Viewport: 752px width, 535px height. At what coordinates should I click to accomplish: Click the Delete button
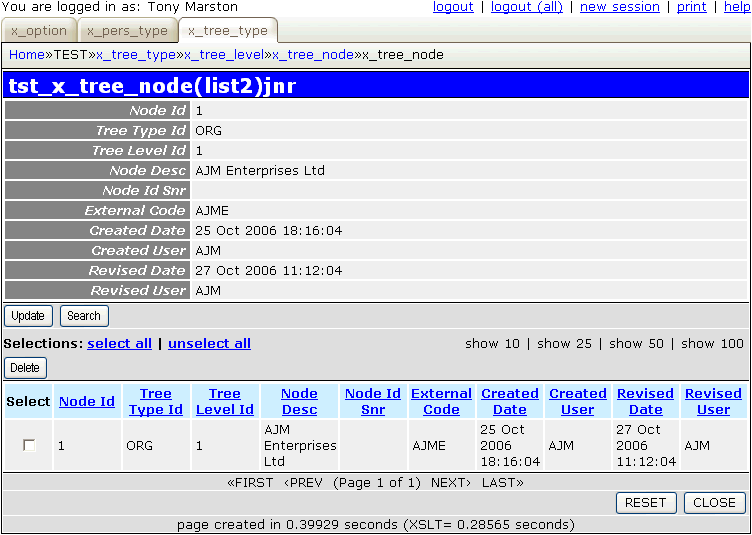pyautogui.click(x=25, y=368)
